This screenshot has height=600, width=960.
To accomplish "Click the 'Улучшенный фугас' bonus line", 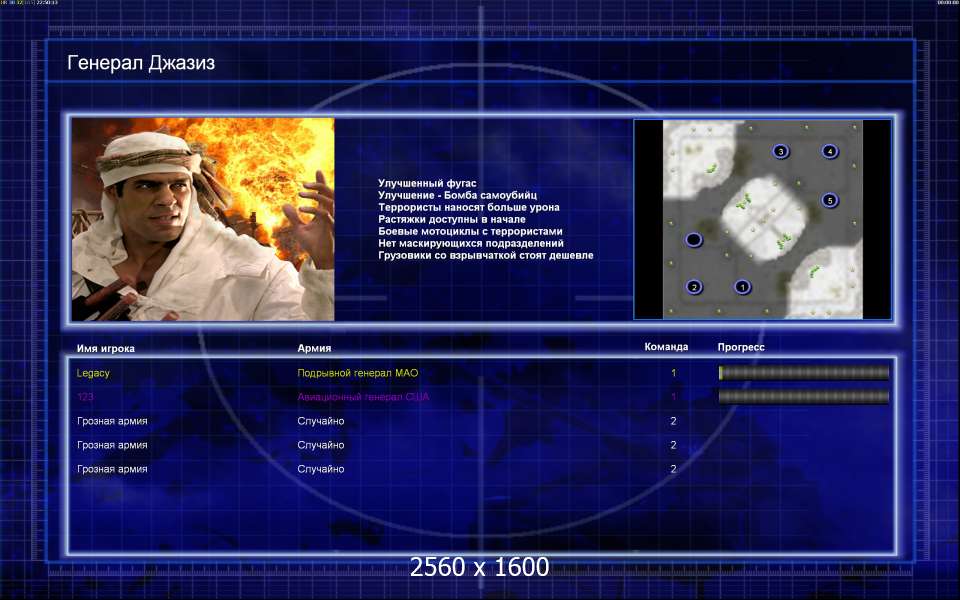I will coord(427,183).
